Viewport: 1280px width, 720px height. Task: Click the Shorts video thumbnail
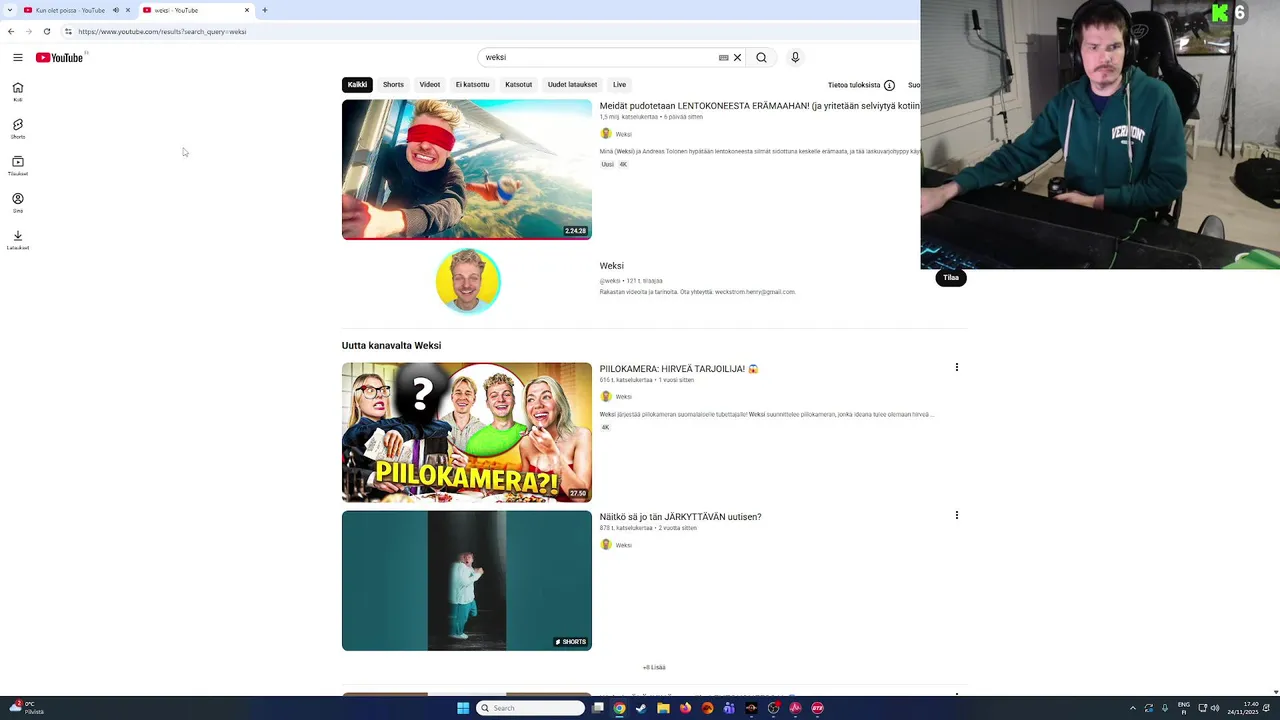click(x=467, y=580)
